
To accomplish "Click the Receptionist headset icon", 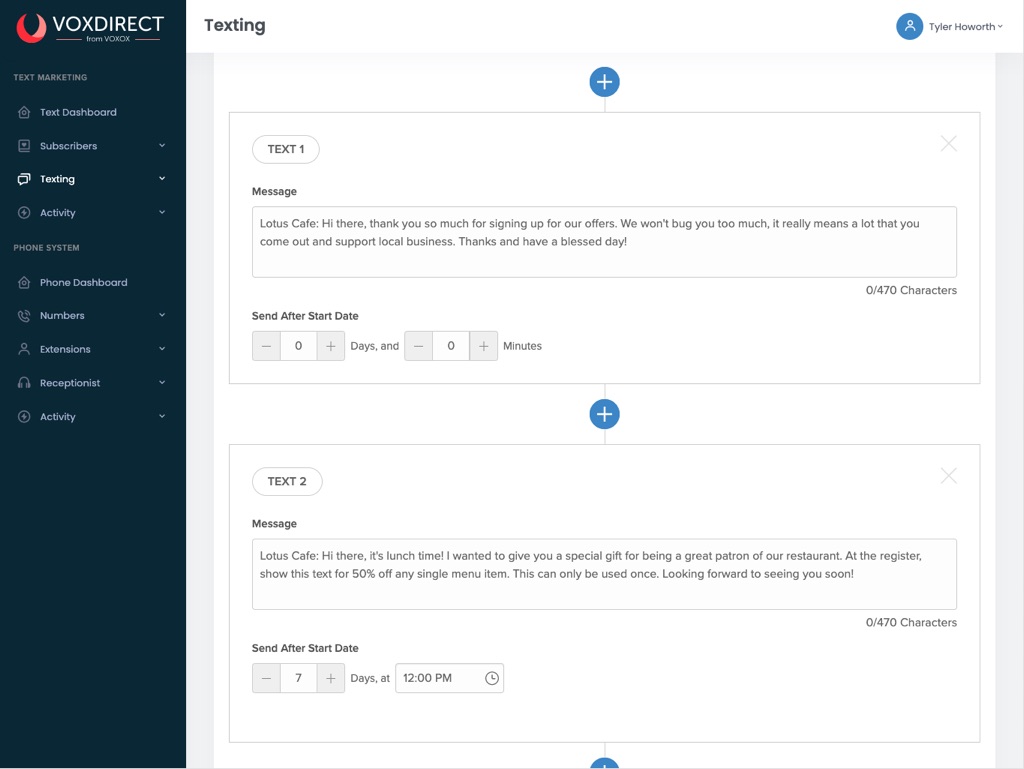I will pyautogui.click(x=24, y=383).
